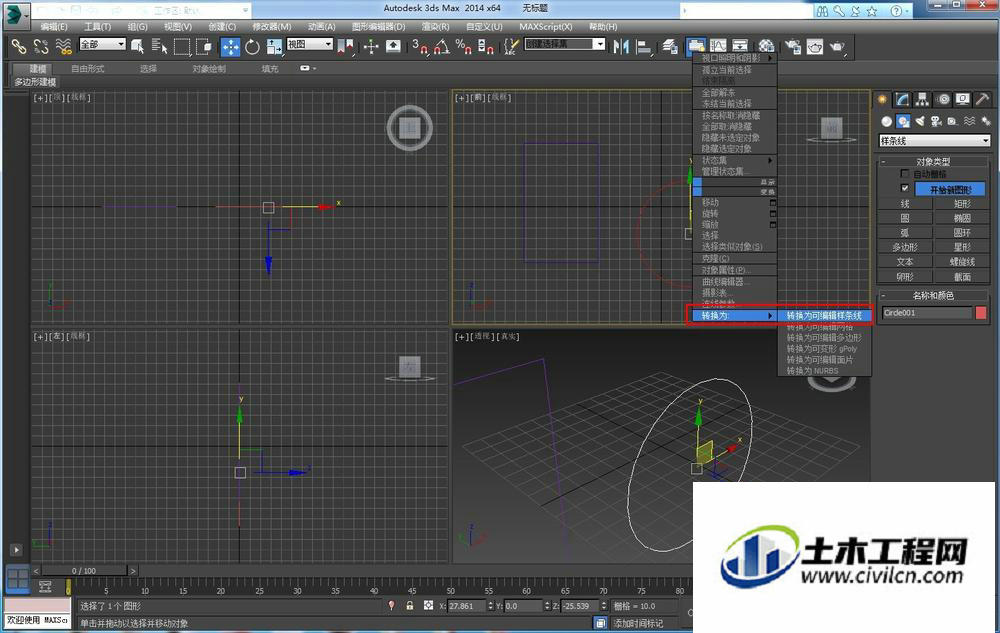This screenshot has width=1000, height=633.
Task: Open the Material Editor sphere icon
Action: [766, 47]
